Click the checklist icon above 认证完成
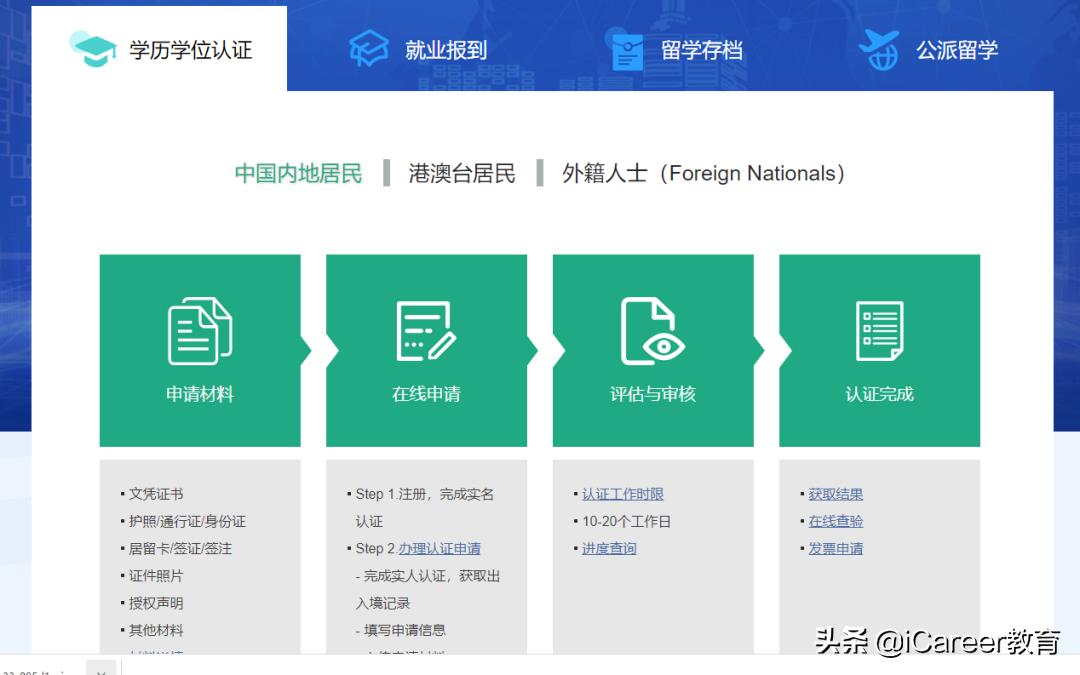1080x675 pixels. 878,331
